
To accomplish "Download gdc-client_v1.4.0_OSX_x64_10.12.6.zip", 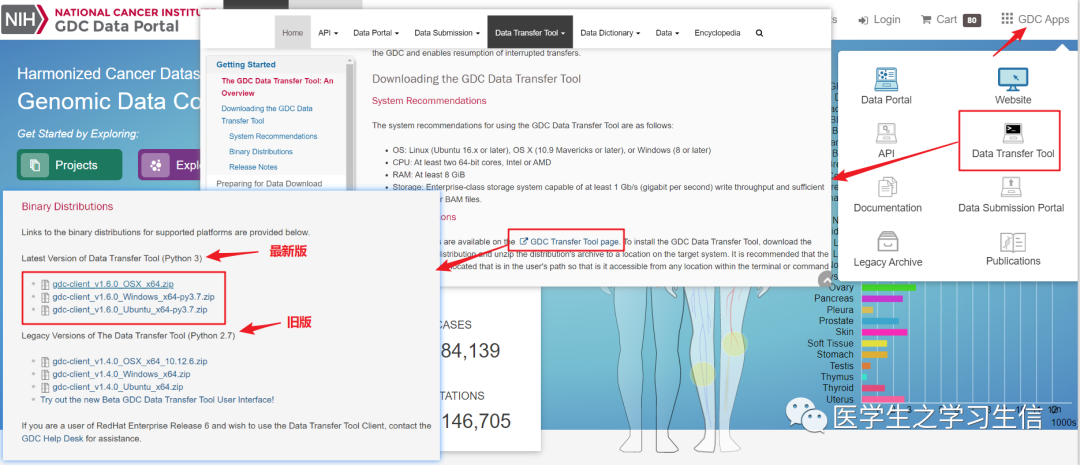I will point(129,361).
